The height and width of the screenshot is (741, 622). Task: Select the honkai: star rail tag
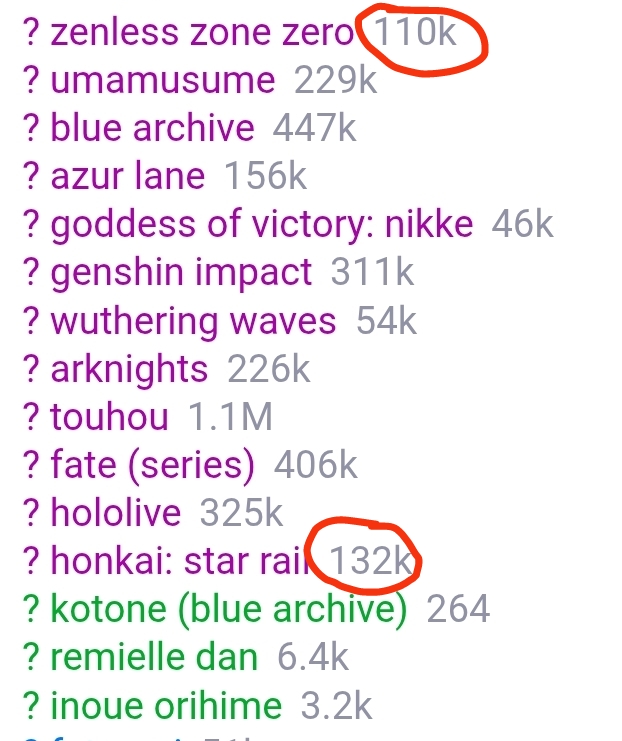click(179, 561)
